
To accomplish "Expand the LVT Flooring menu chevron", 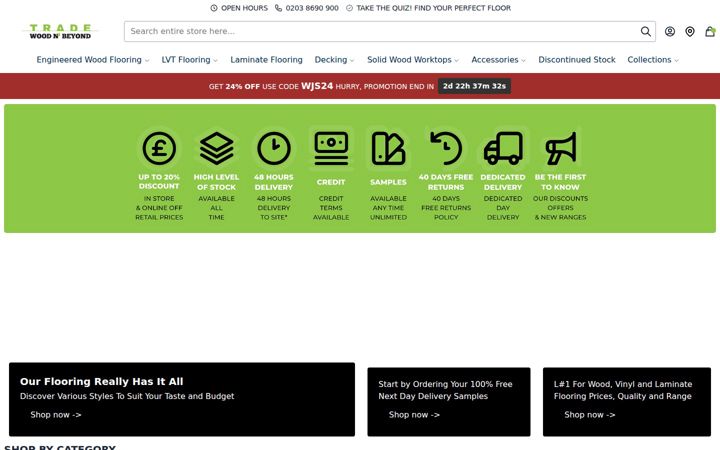I will coord(215,60).
